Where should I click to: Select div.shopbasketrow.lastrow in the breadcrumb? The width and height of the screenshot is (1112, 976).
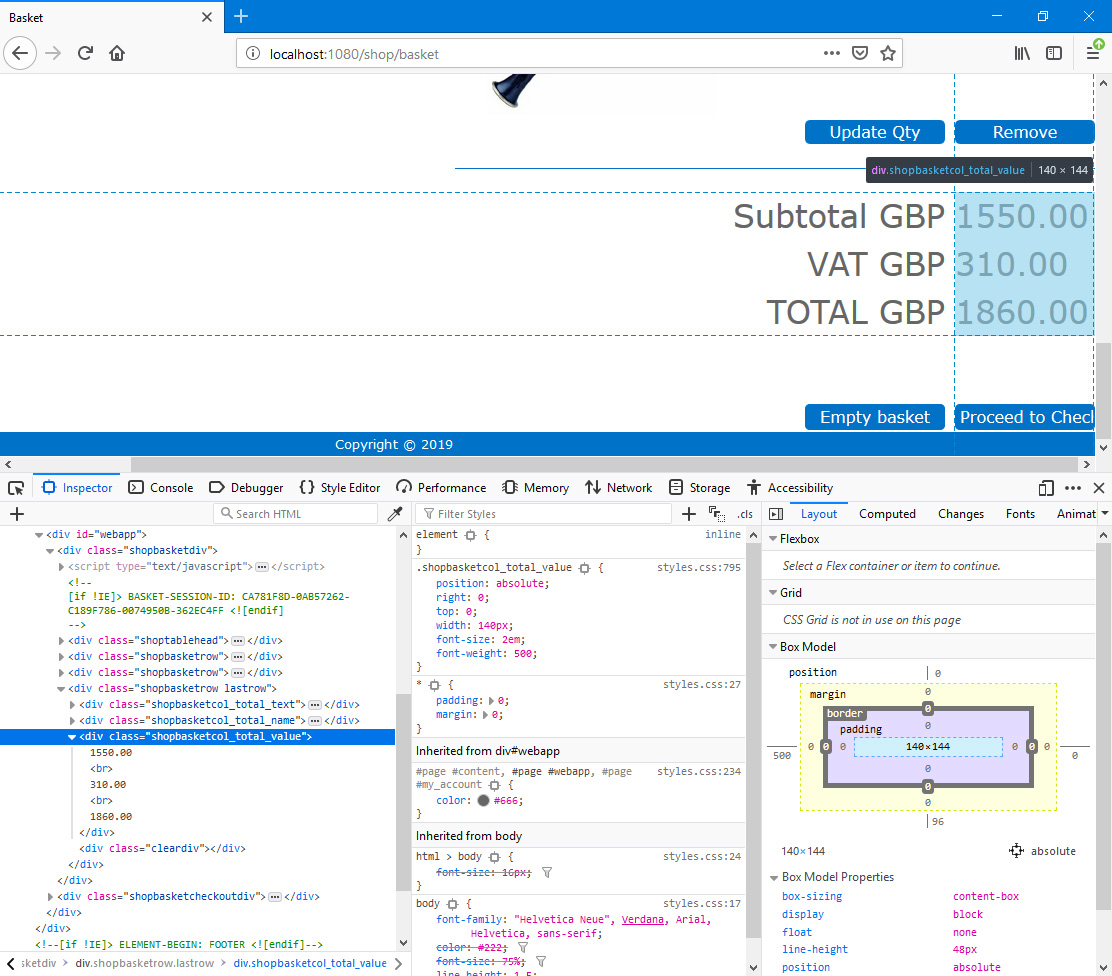coord(145,963)
